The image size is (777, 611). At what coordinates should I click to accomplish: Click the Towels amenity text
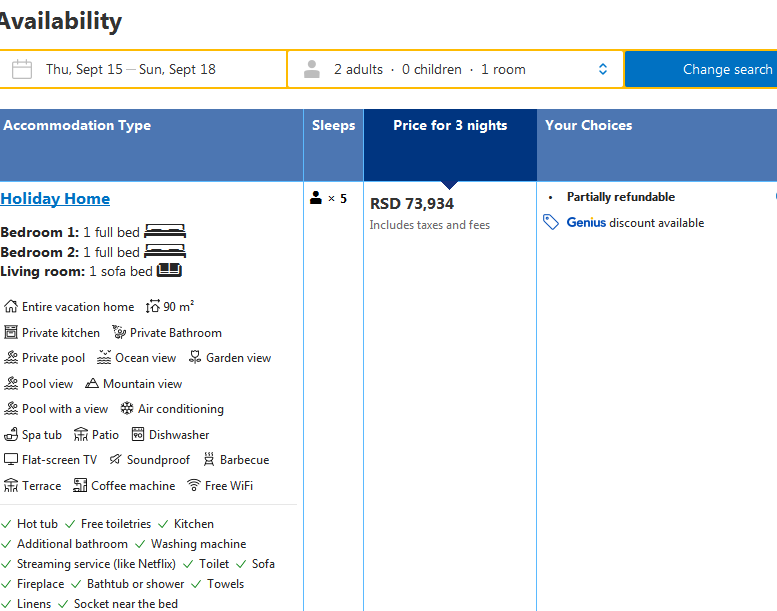[x=225, y=584]
